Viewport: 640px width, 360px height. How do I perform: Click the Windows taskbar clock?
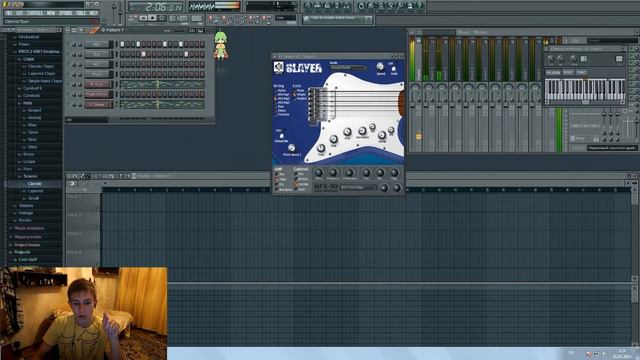623,353
